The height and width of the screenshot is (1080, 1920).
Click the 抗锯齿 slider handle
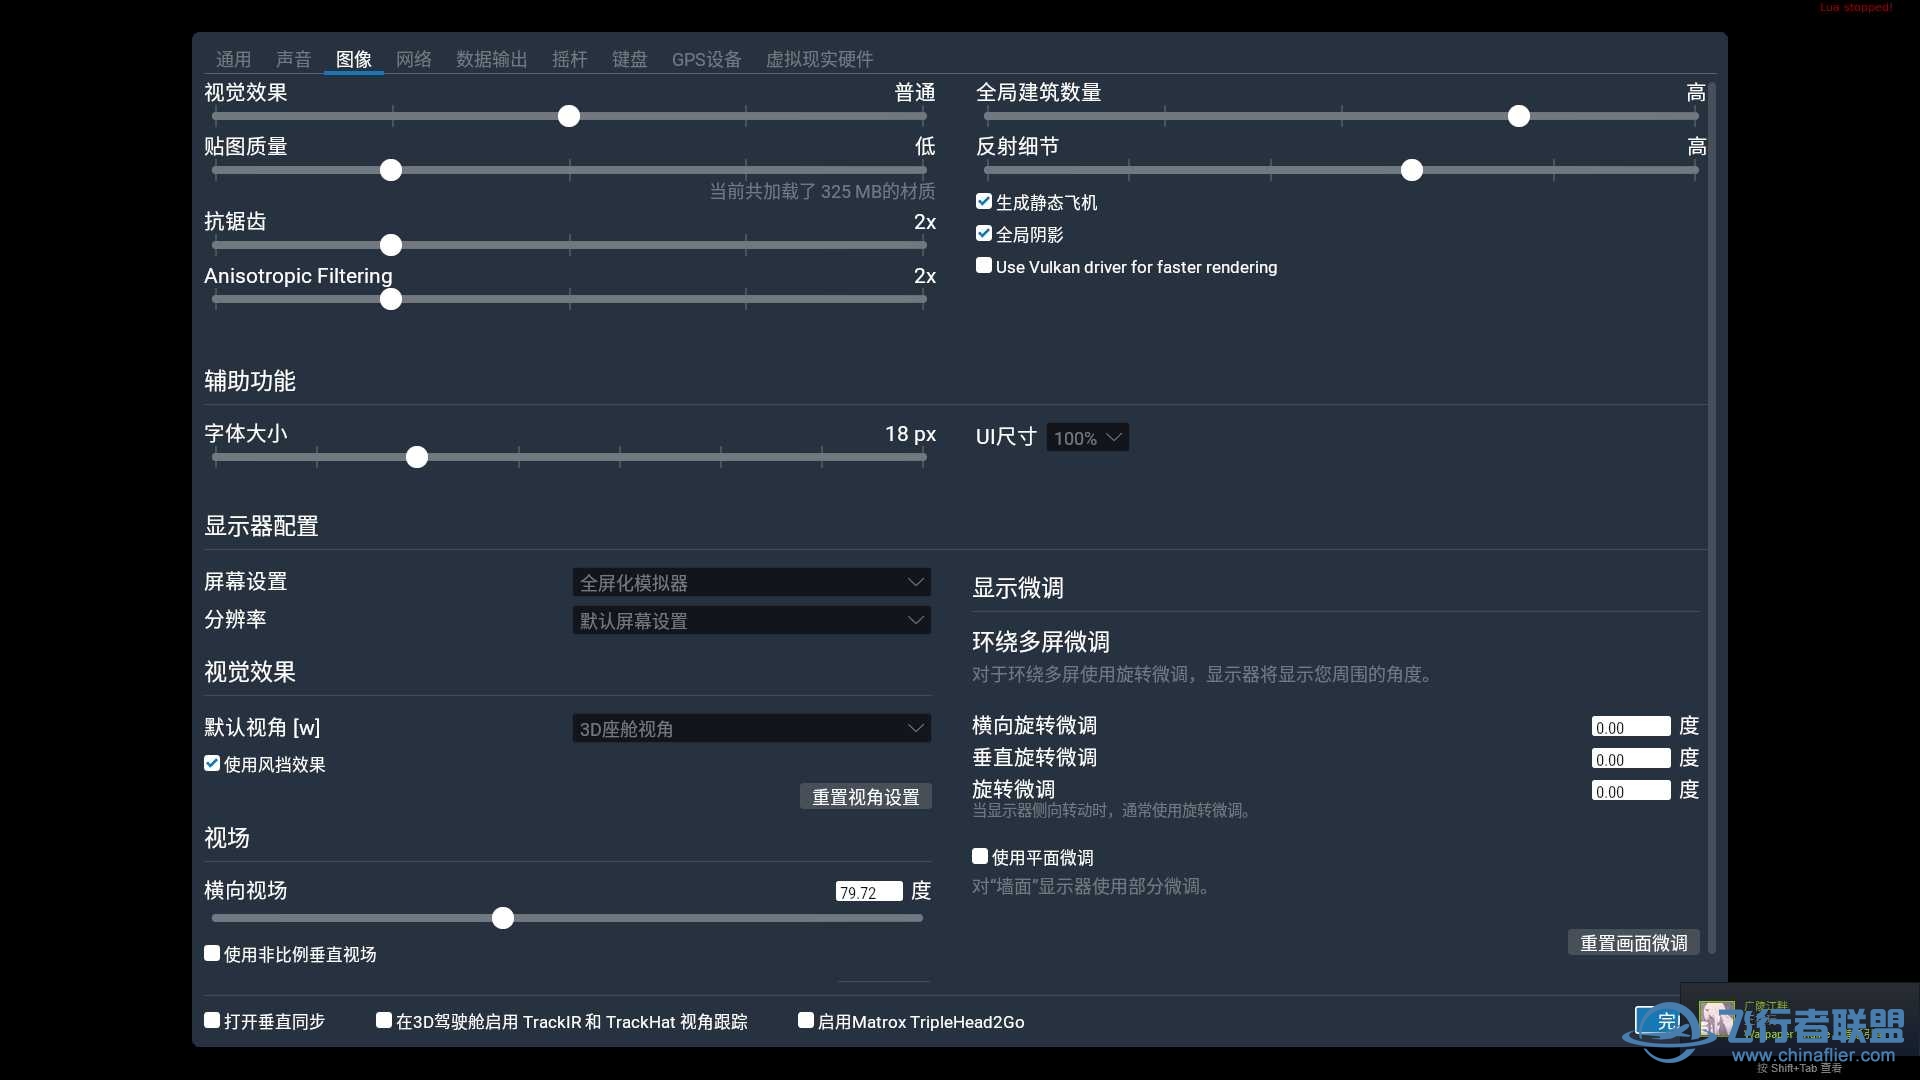click(391, 244)
